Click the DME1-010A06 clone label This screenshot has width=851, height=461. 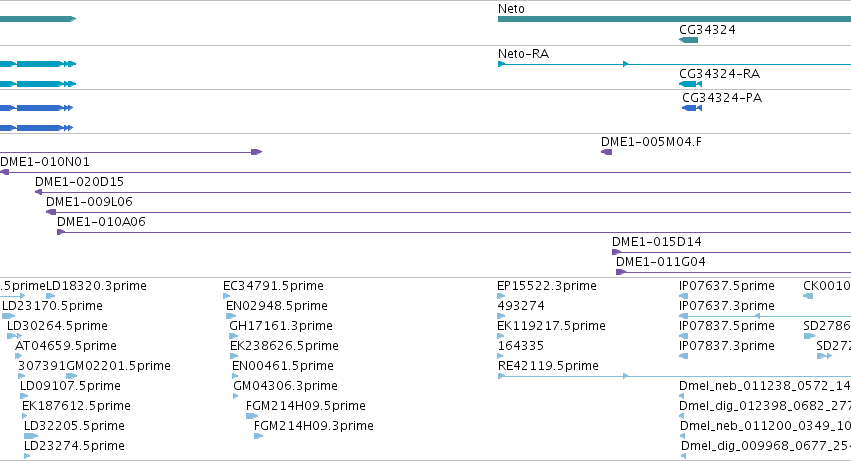click(101, 222)
